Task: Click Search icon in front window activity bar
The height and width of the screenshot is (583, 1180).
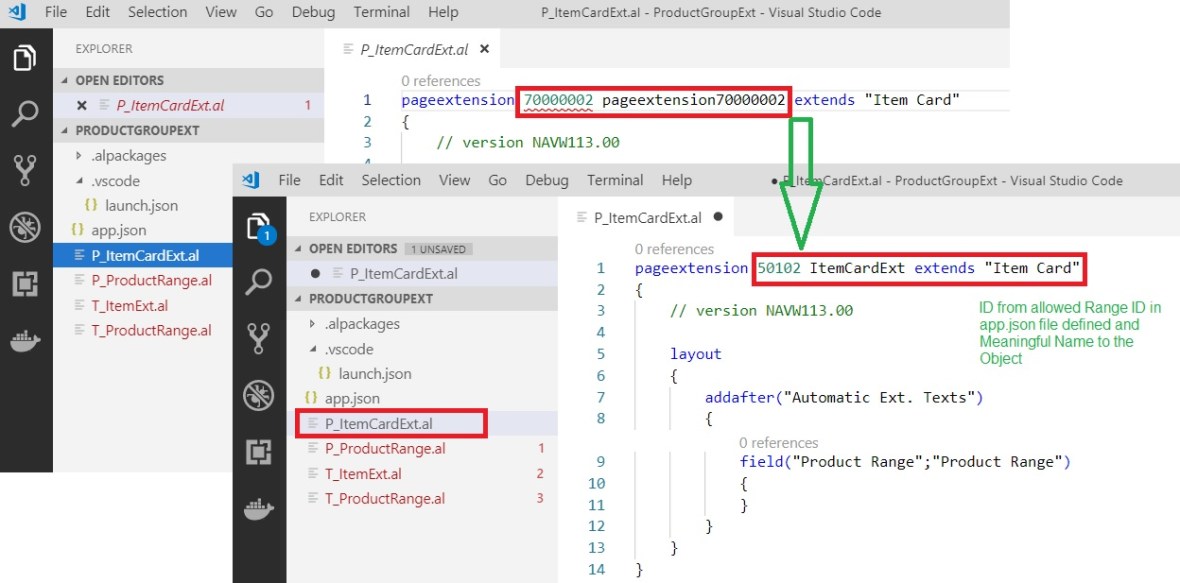Action: [x=258, y=281]
